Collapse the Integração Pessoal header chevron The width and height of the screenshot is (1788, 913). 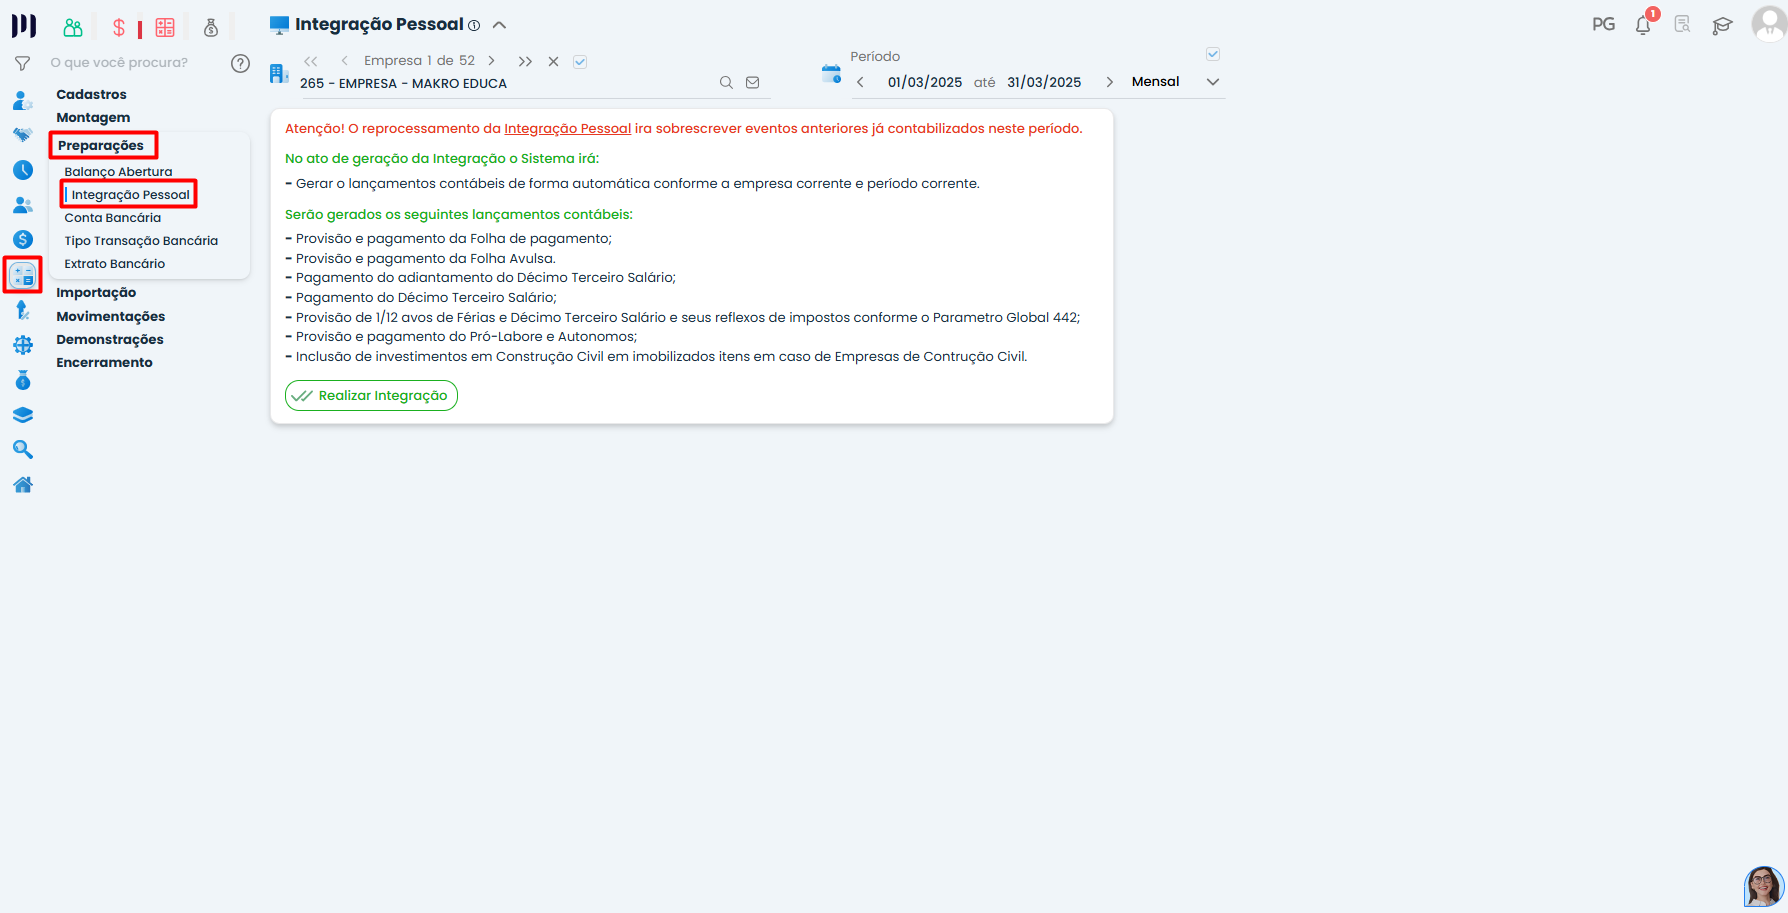pos(499,25)
